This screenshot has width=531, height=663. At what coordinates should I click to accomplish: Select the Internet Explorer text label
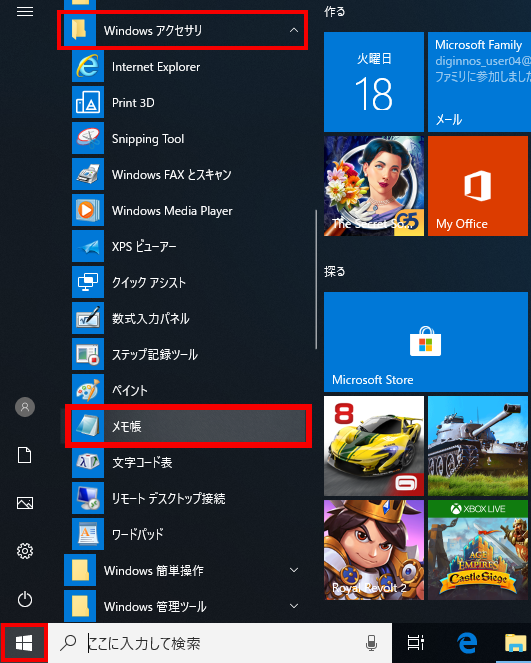pyautogui.click(x=156, y=67)
